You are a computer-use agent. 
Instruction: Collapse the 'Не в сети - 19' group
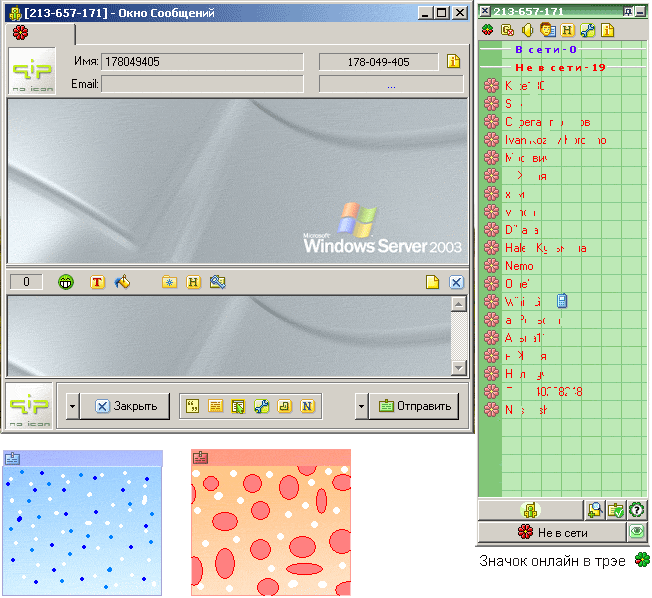(x=560, y=67)
